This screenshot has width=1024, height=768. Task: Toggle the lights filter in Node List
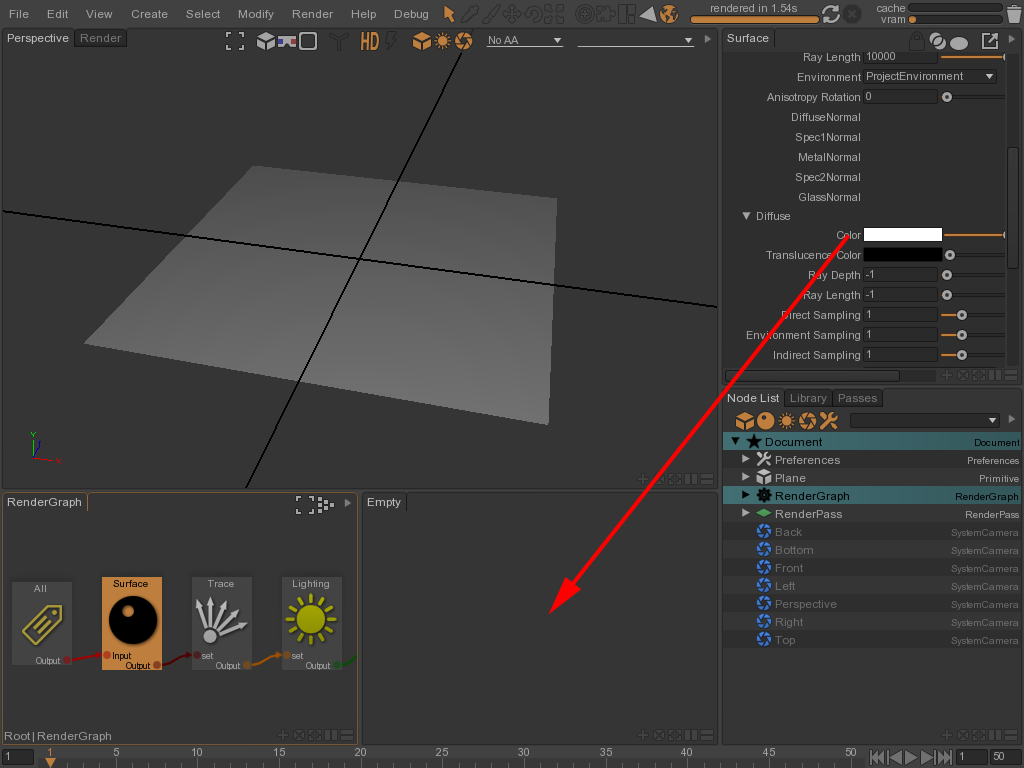(787, 421)
